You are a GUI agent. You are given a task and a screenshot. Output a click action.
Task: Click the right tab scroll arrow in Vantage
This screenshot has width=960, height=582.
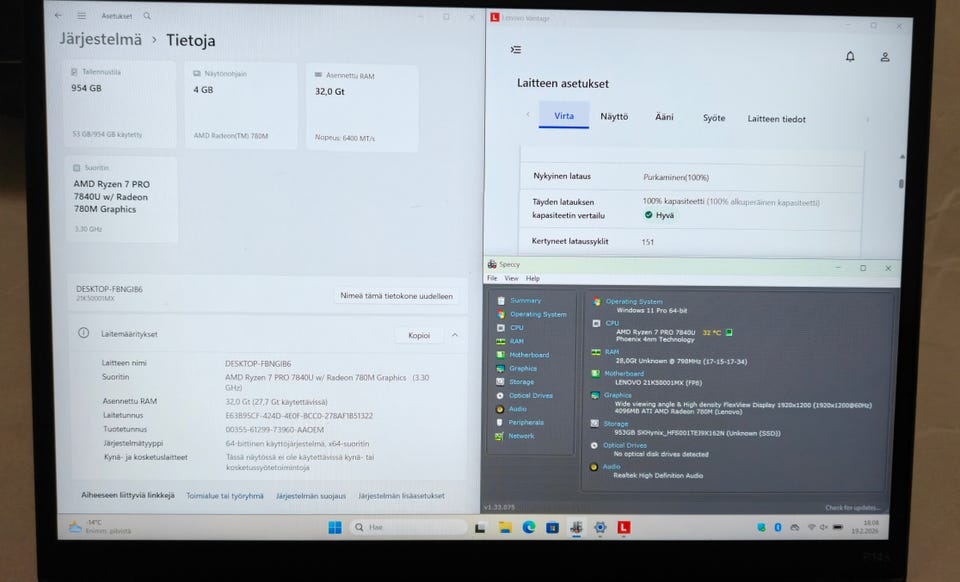click(x=868, y=119)
